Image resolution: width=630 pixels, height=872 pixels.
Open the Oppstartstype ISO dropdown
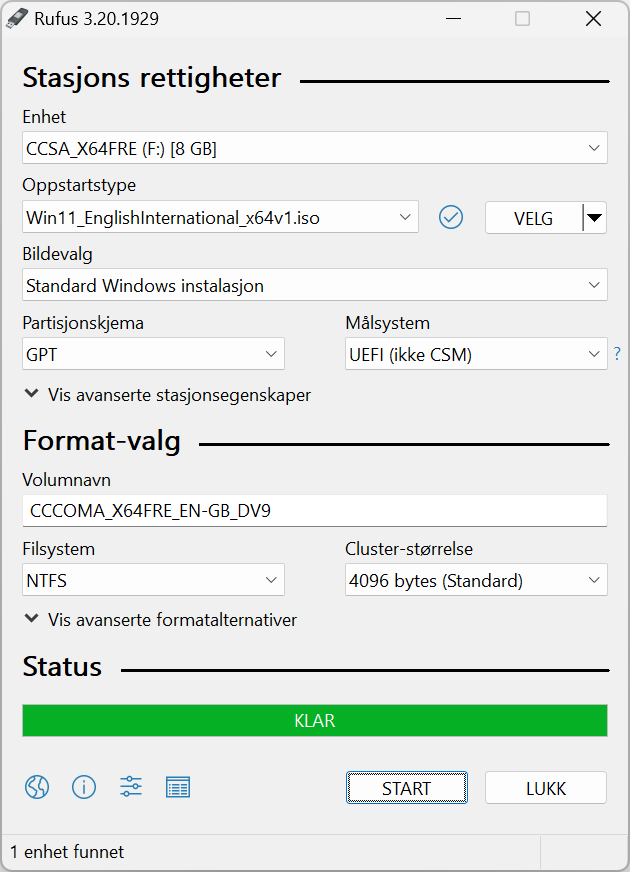220,217
